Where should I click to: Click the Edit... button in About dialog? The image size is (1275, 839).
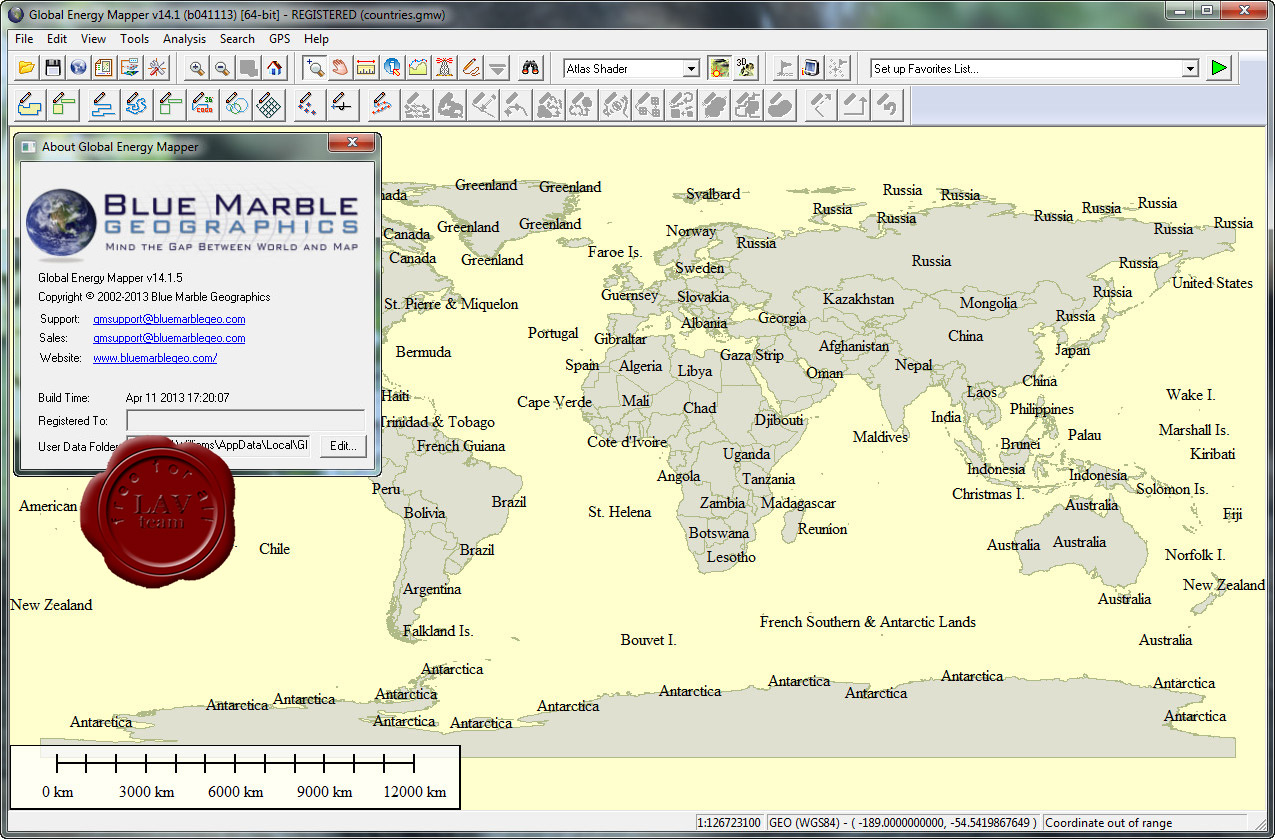pos(343,446)
